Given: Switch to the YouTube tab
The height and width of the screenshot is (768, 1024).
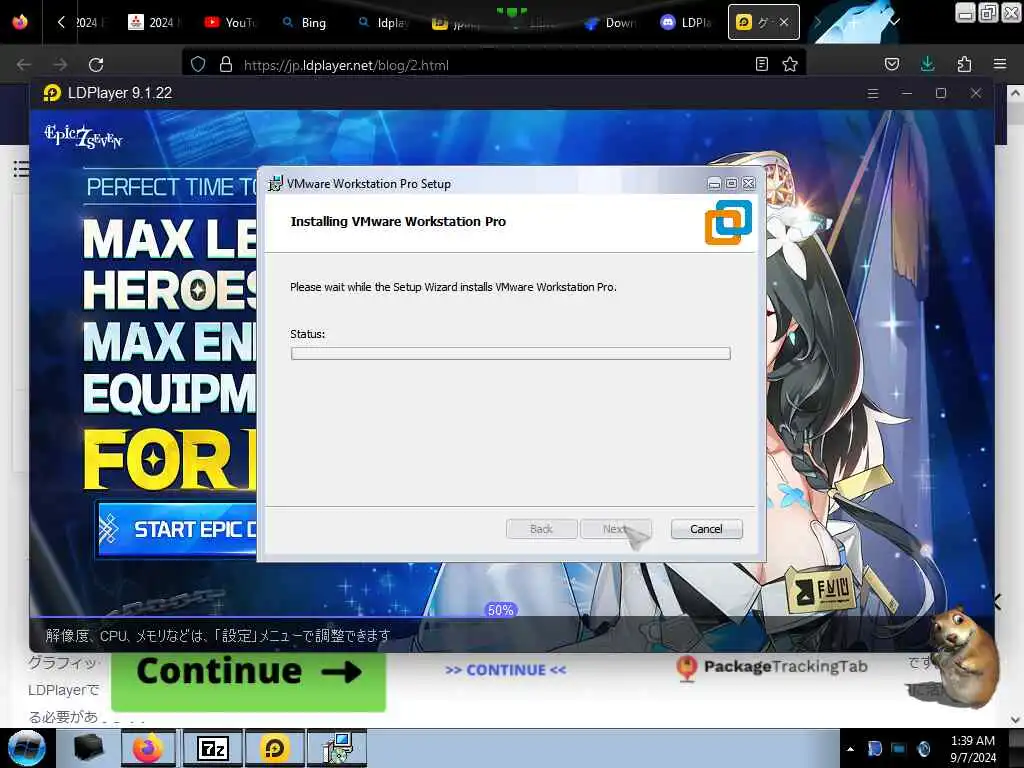Looking at the screenshot, I should (x=230, y=22).
